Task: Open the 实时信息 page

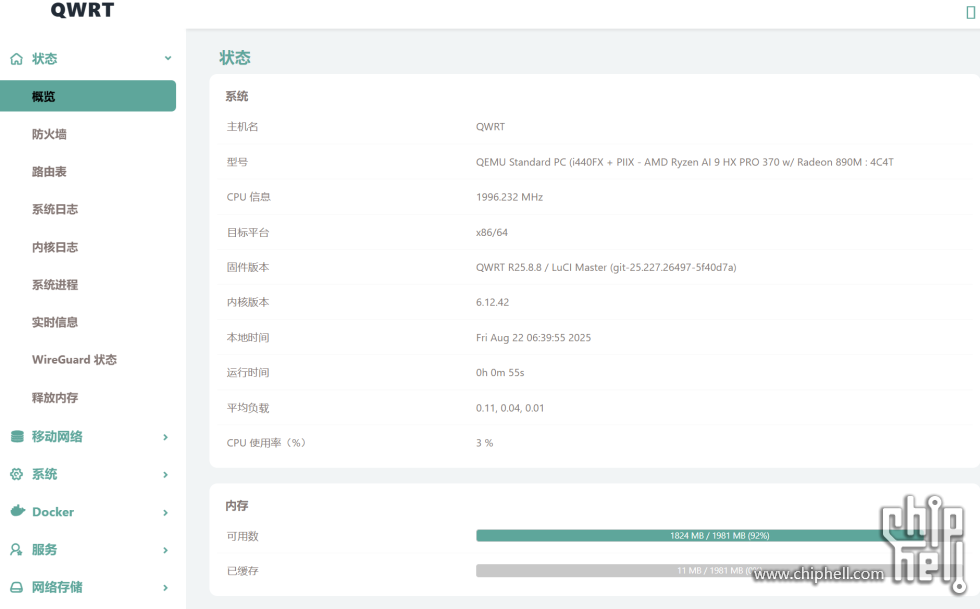Action: click(55, 322)
